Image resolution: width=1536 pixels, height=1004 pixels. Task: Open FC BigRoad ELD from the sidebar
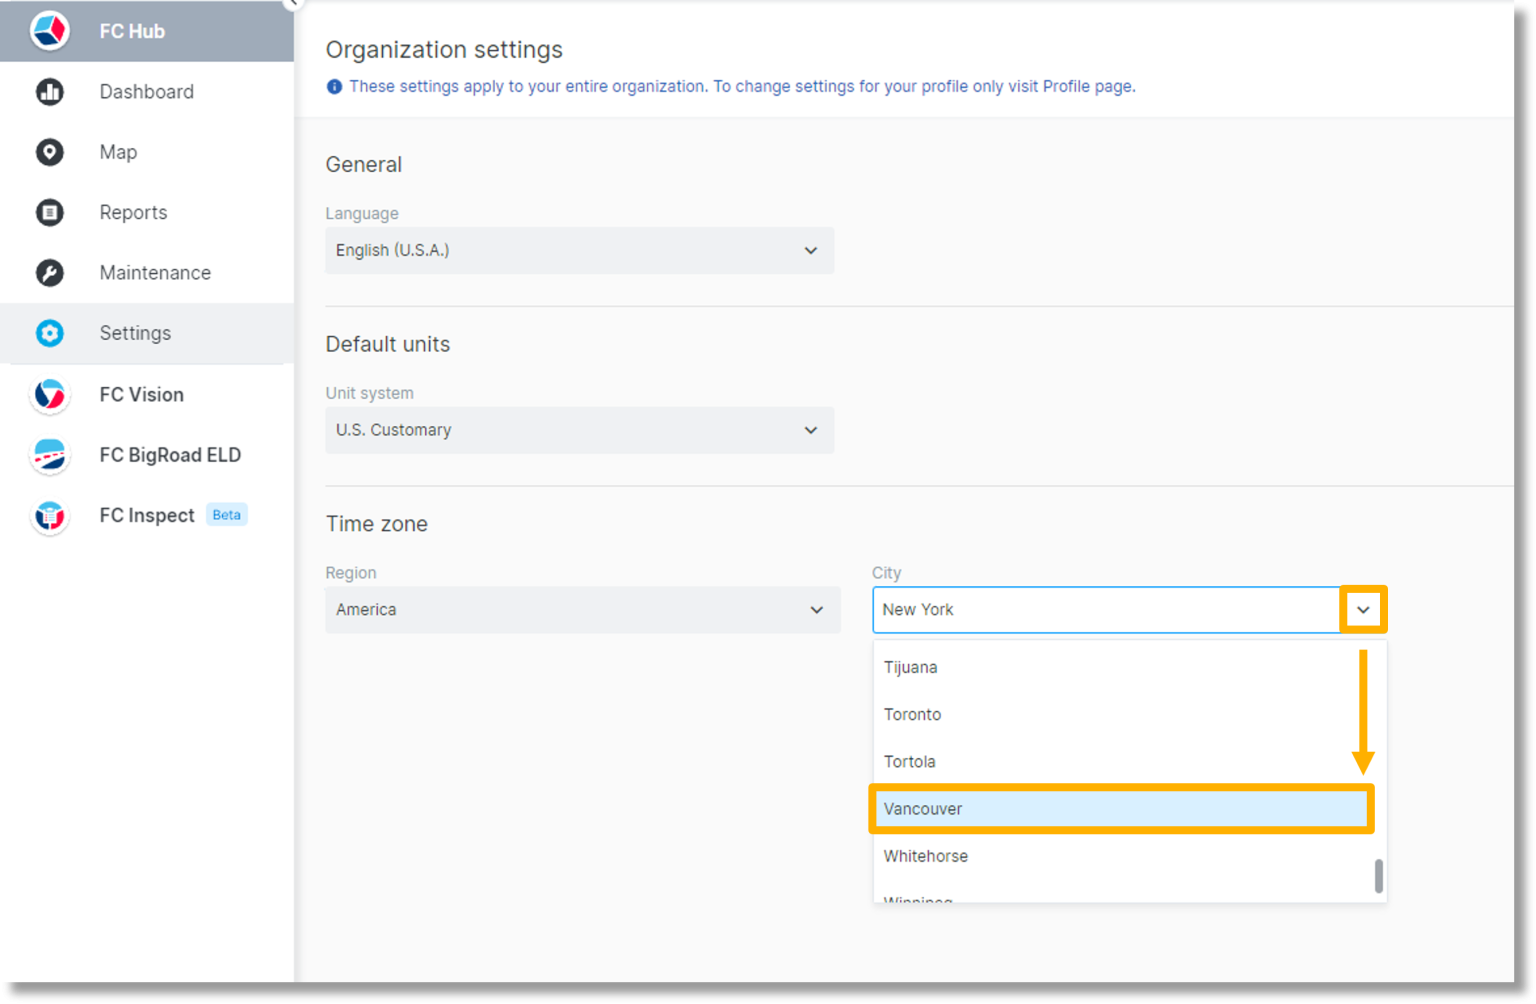[x=147, y=455]
